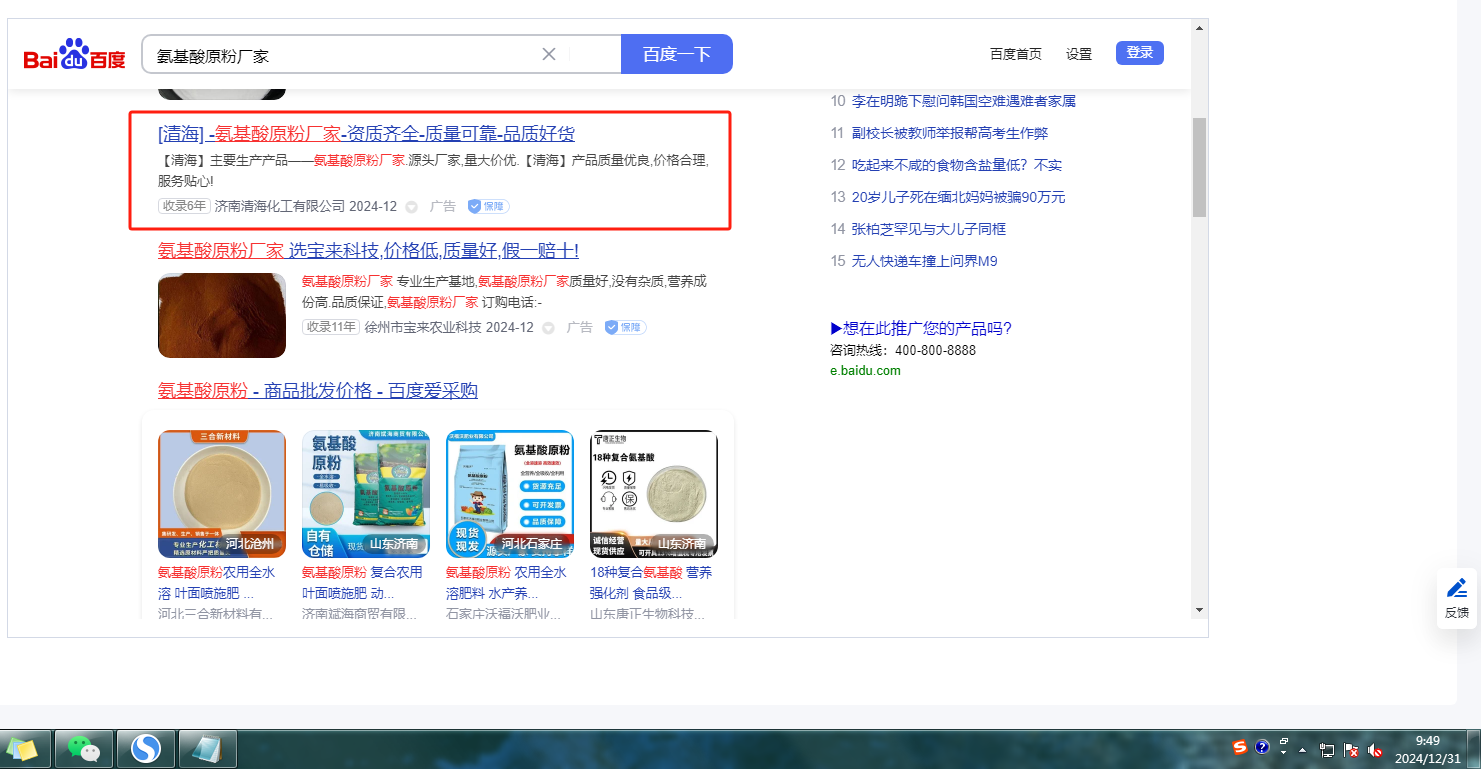Click the 保障 shield badge on 清海 ad

488,206
